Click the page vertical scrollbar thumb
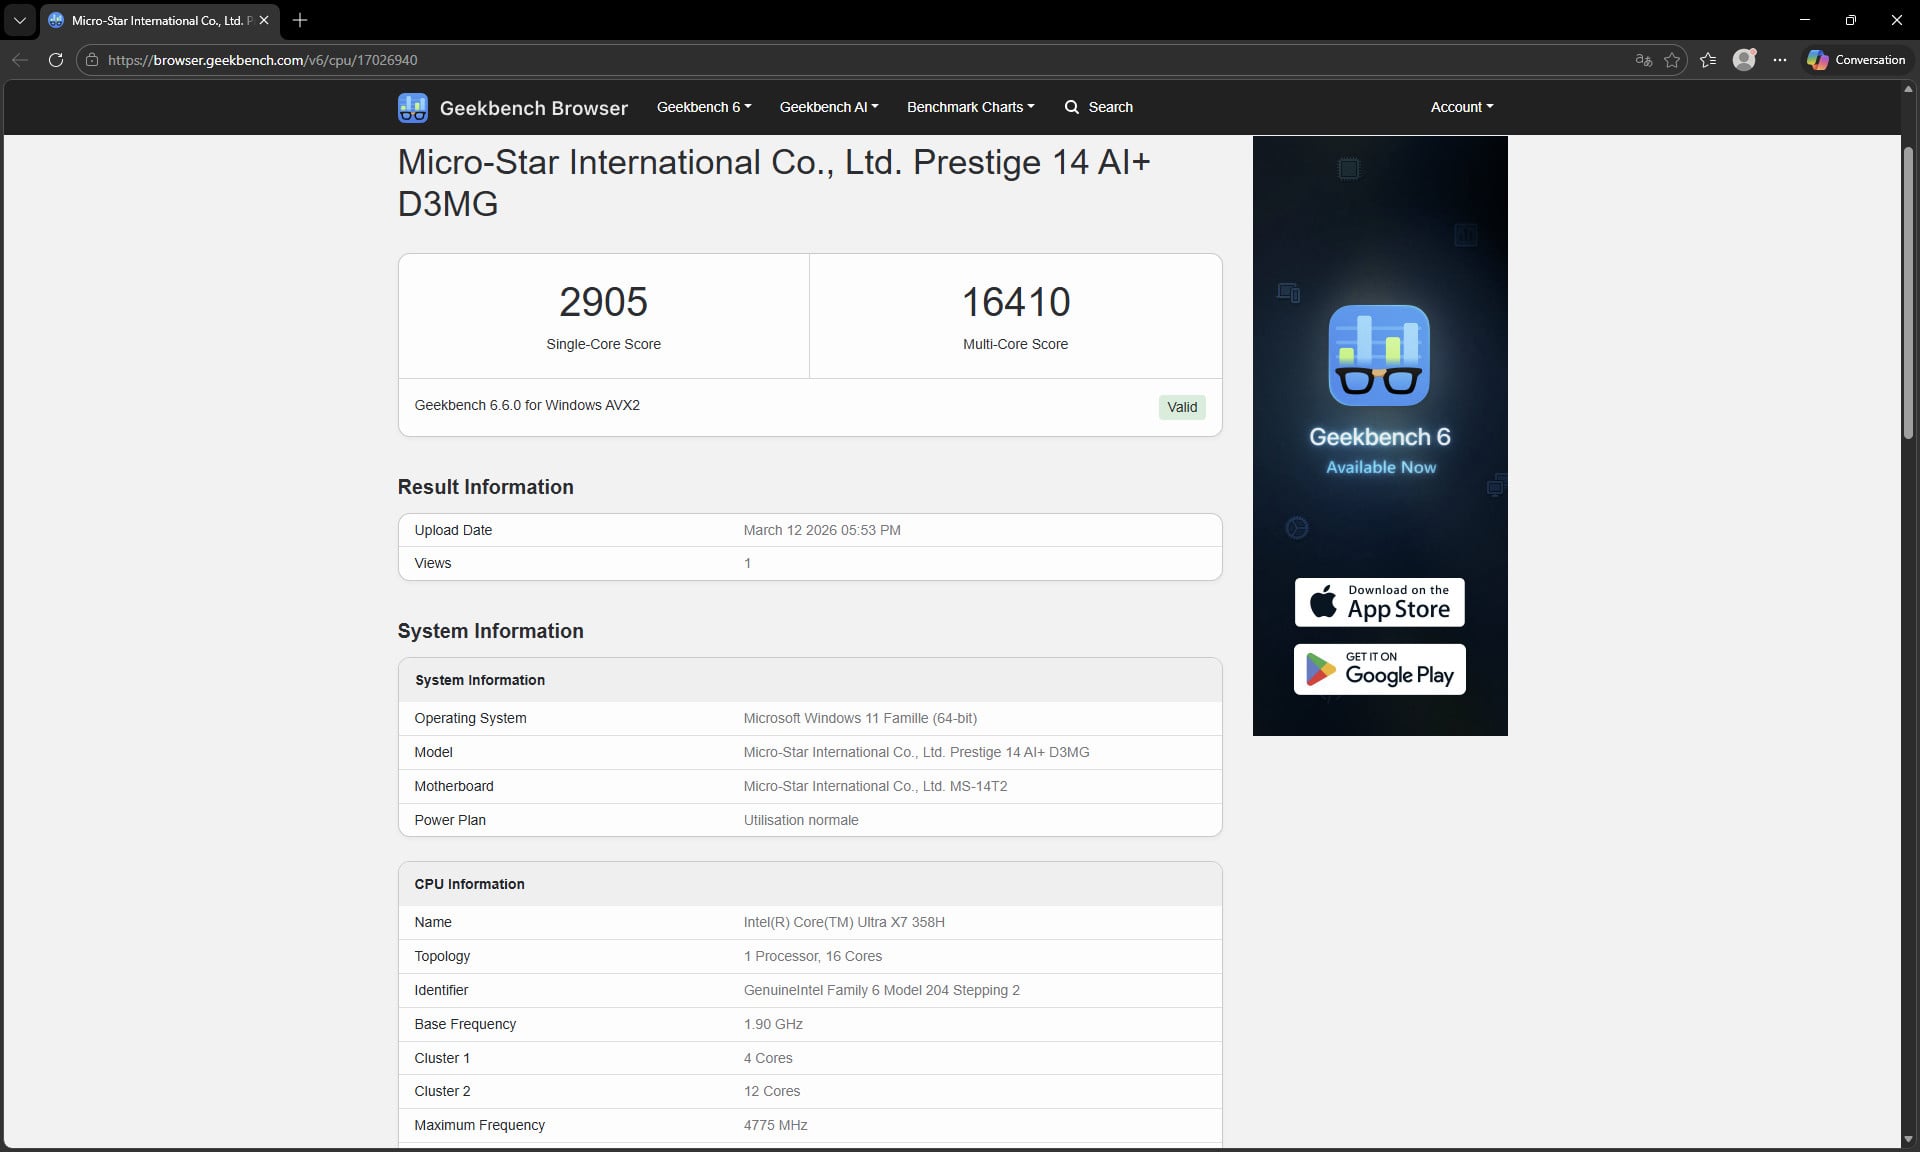 (x=1908, y=293)
